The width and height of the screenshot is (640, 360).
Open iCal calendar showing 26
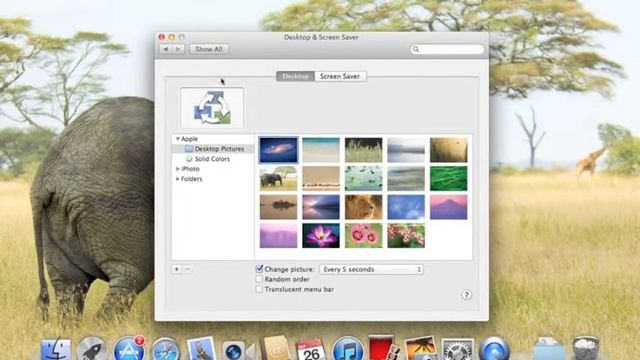point(311,350)
